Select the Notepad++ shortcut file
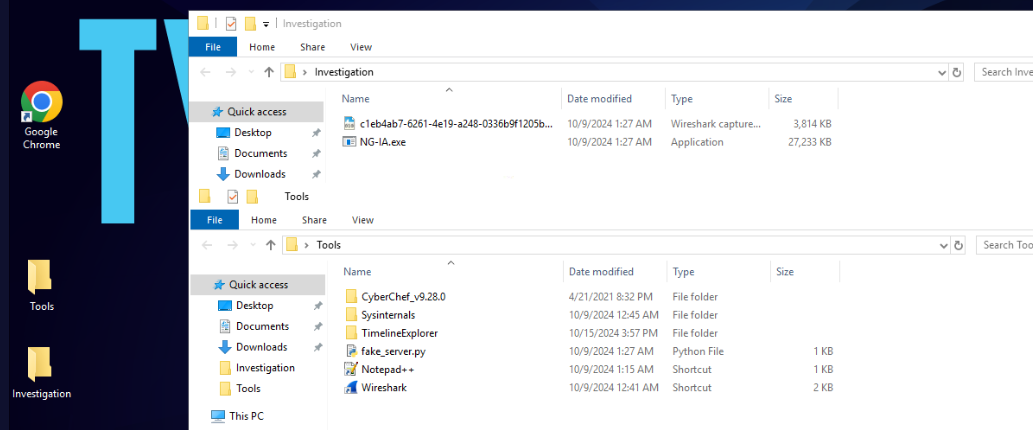 click(386, 369)
